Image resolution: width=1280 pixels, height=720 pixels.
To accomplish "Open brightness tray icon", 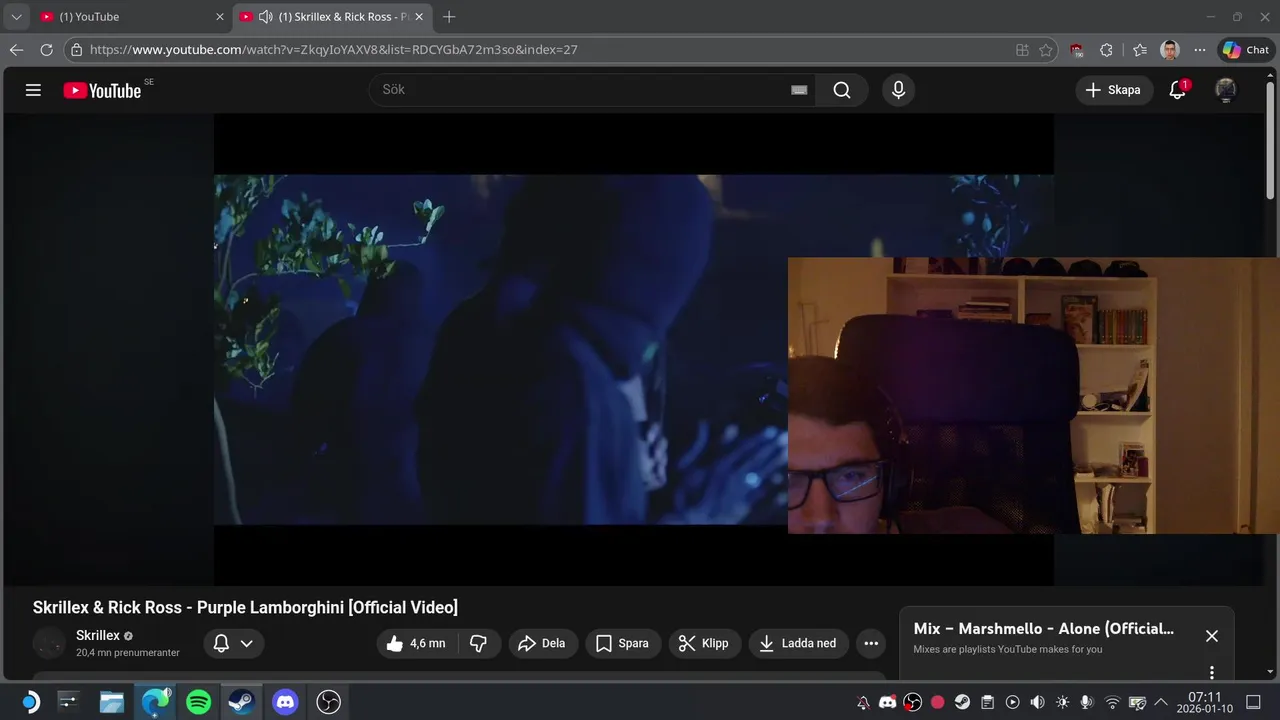I will 1062,703.
